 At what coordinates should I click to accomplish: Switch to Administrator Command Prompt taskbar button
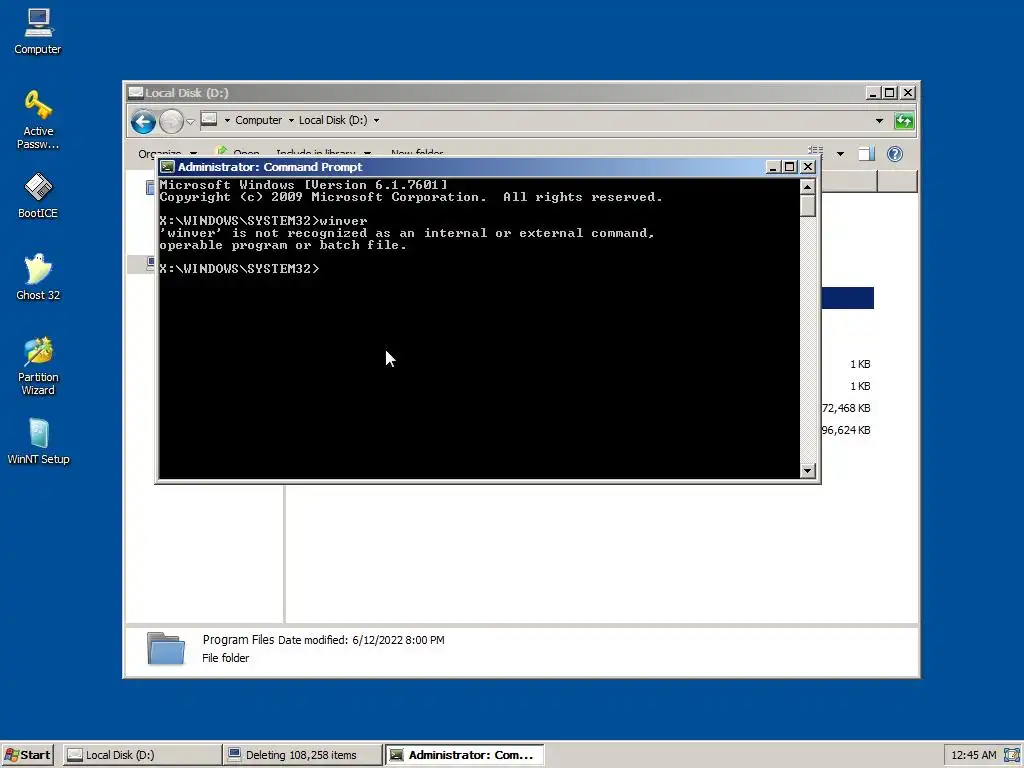(x=464, y=755)
